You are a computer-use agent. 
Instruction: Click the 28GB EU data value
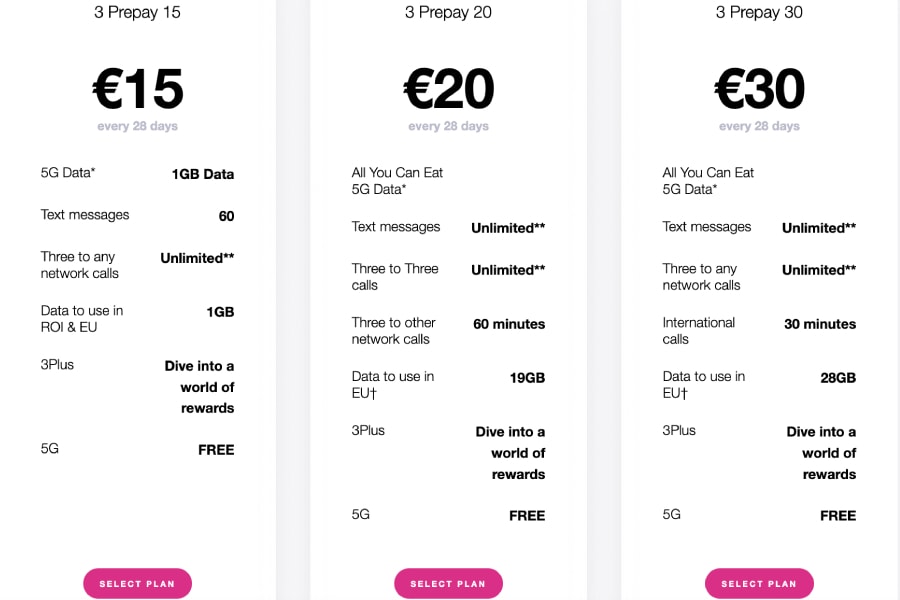tap(838, 378)
